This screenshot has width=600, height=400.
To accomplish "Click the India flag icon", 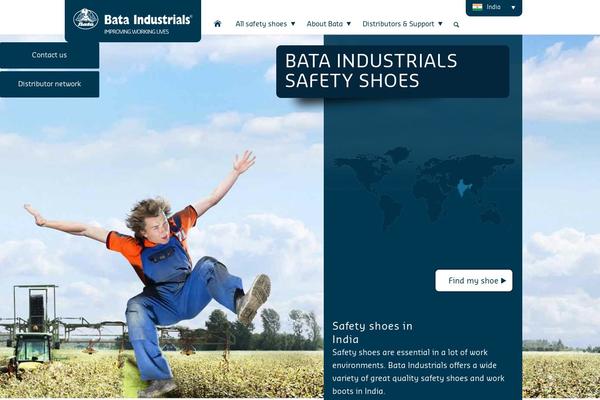I will click(477, 7).
